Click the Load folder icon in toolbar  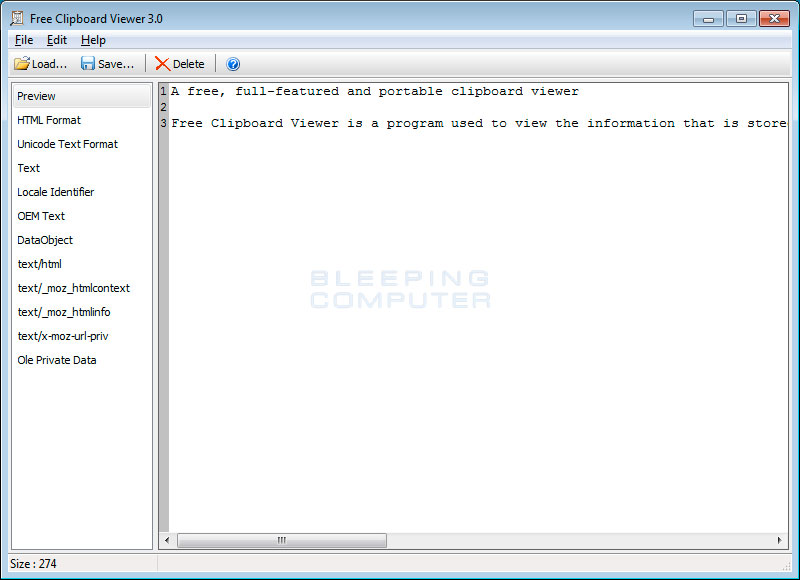click(21, 64)
